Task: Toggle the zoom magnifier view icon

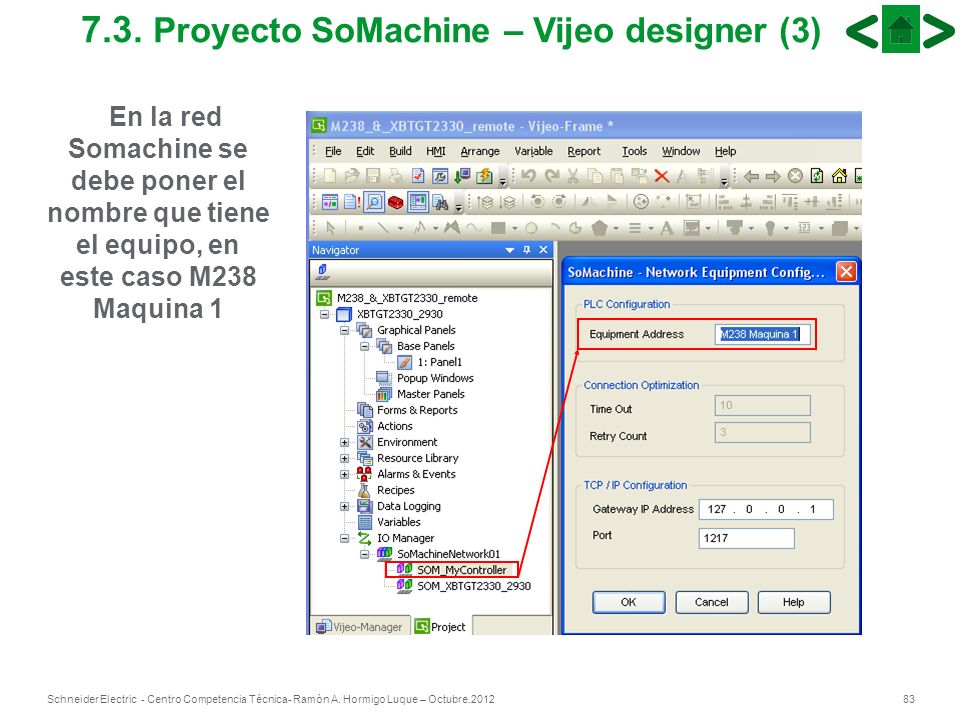Action: pos(373,202)
